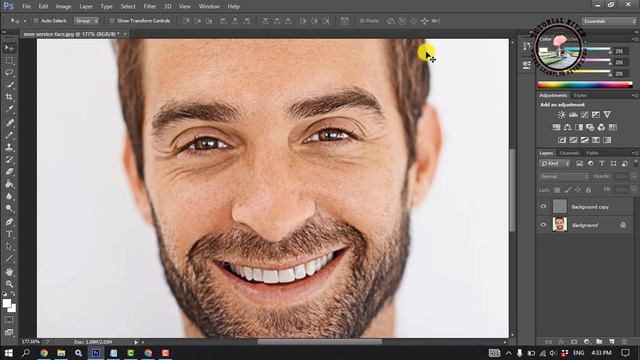This screenshot has width=640, height=360.
Task: Hide the Background copy layer
Action: 543,207
